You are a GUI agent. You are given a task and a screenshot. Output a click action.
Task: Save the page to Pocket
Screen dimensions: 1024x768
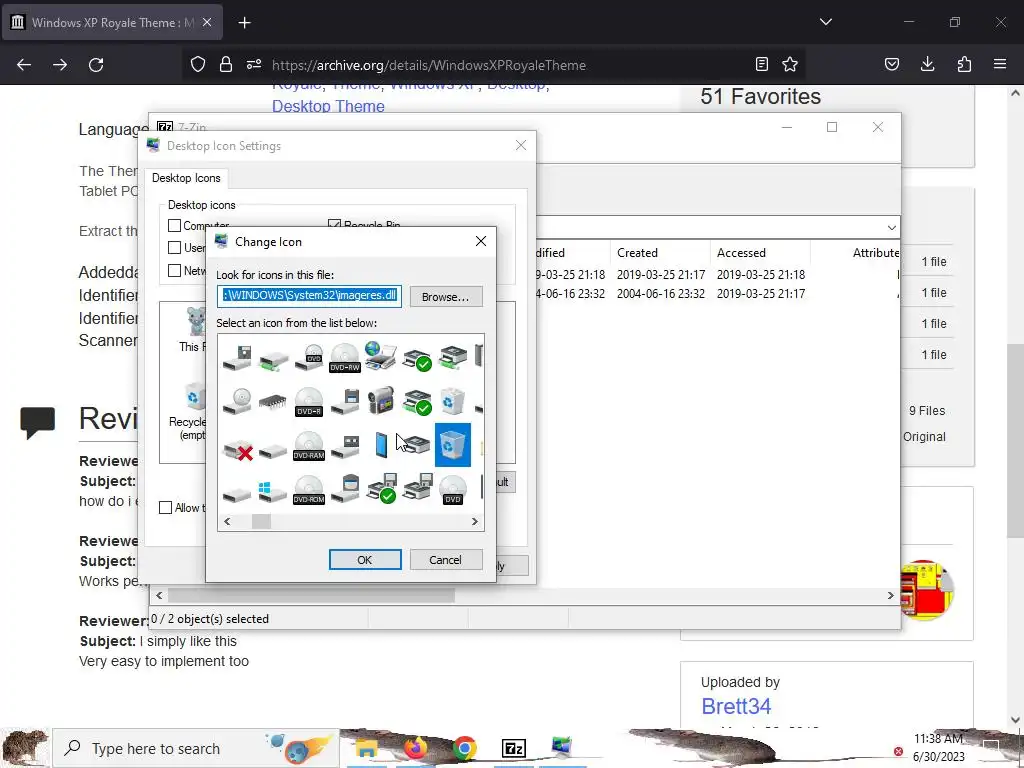[891, 65]
